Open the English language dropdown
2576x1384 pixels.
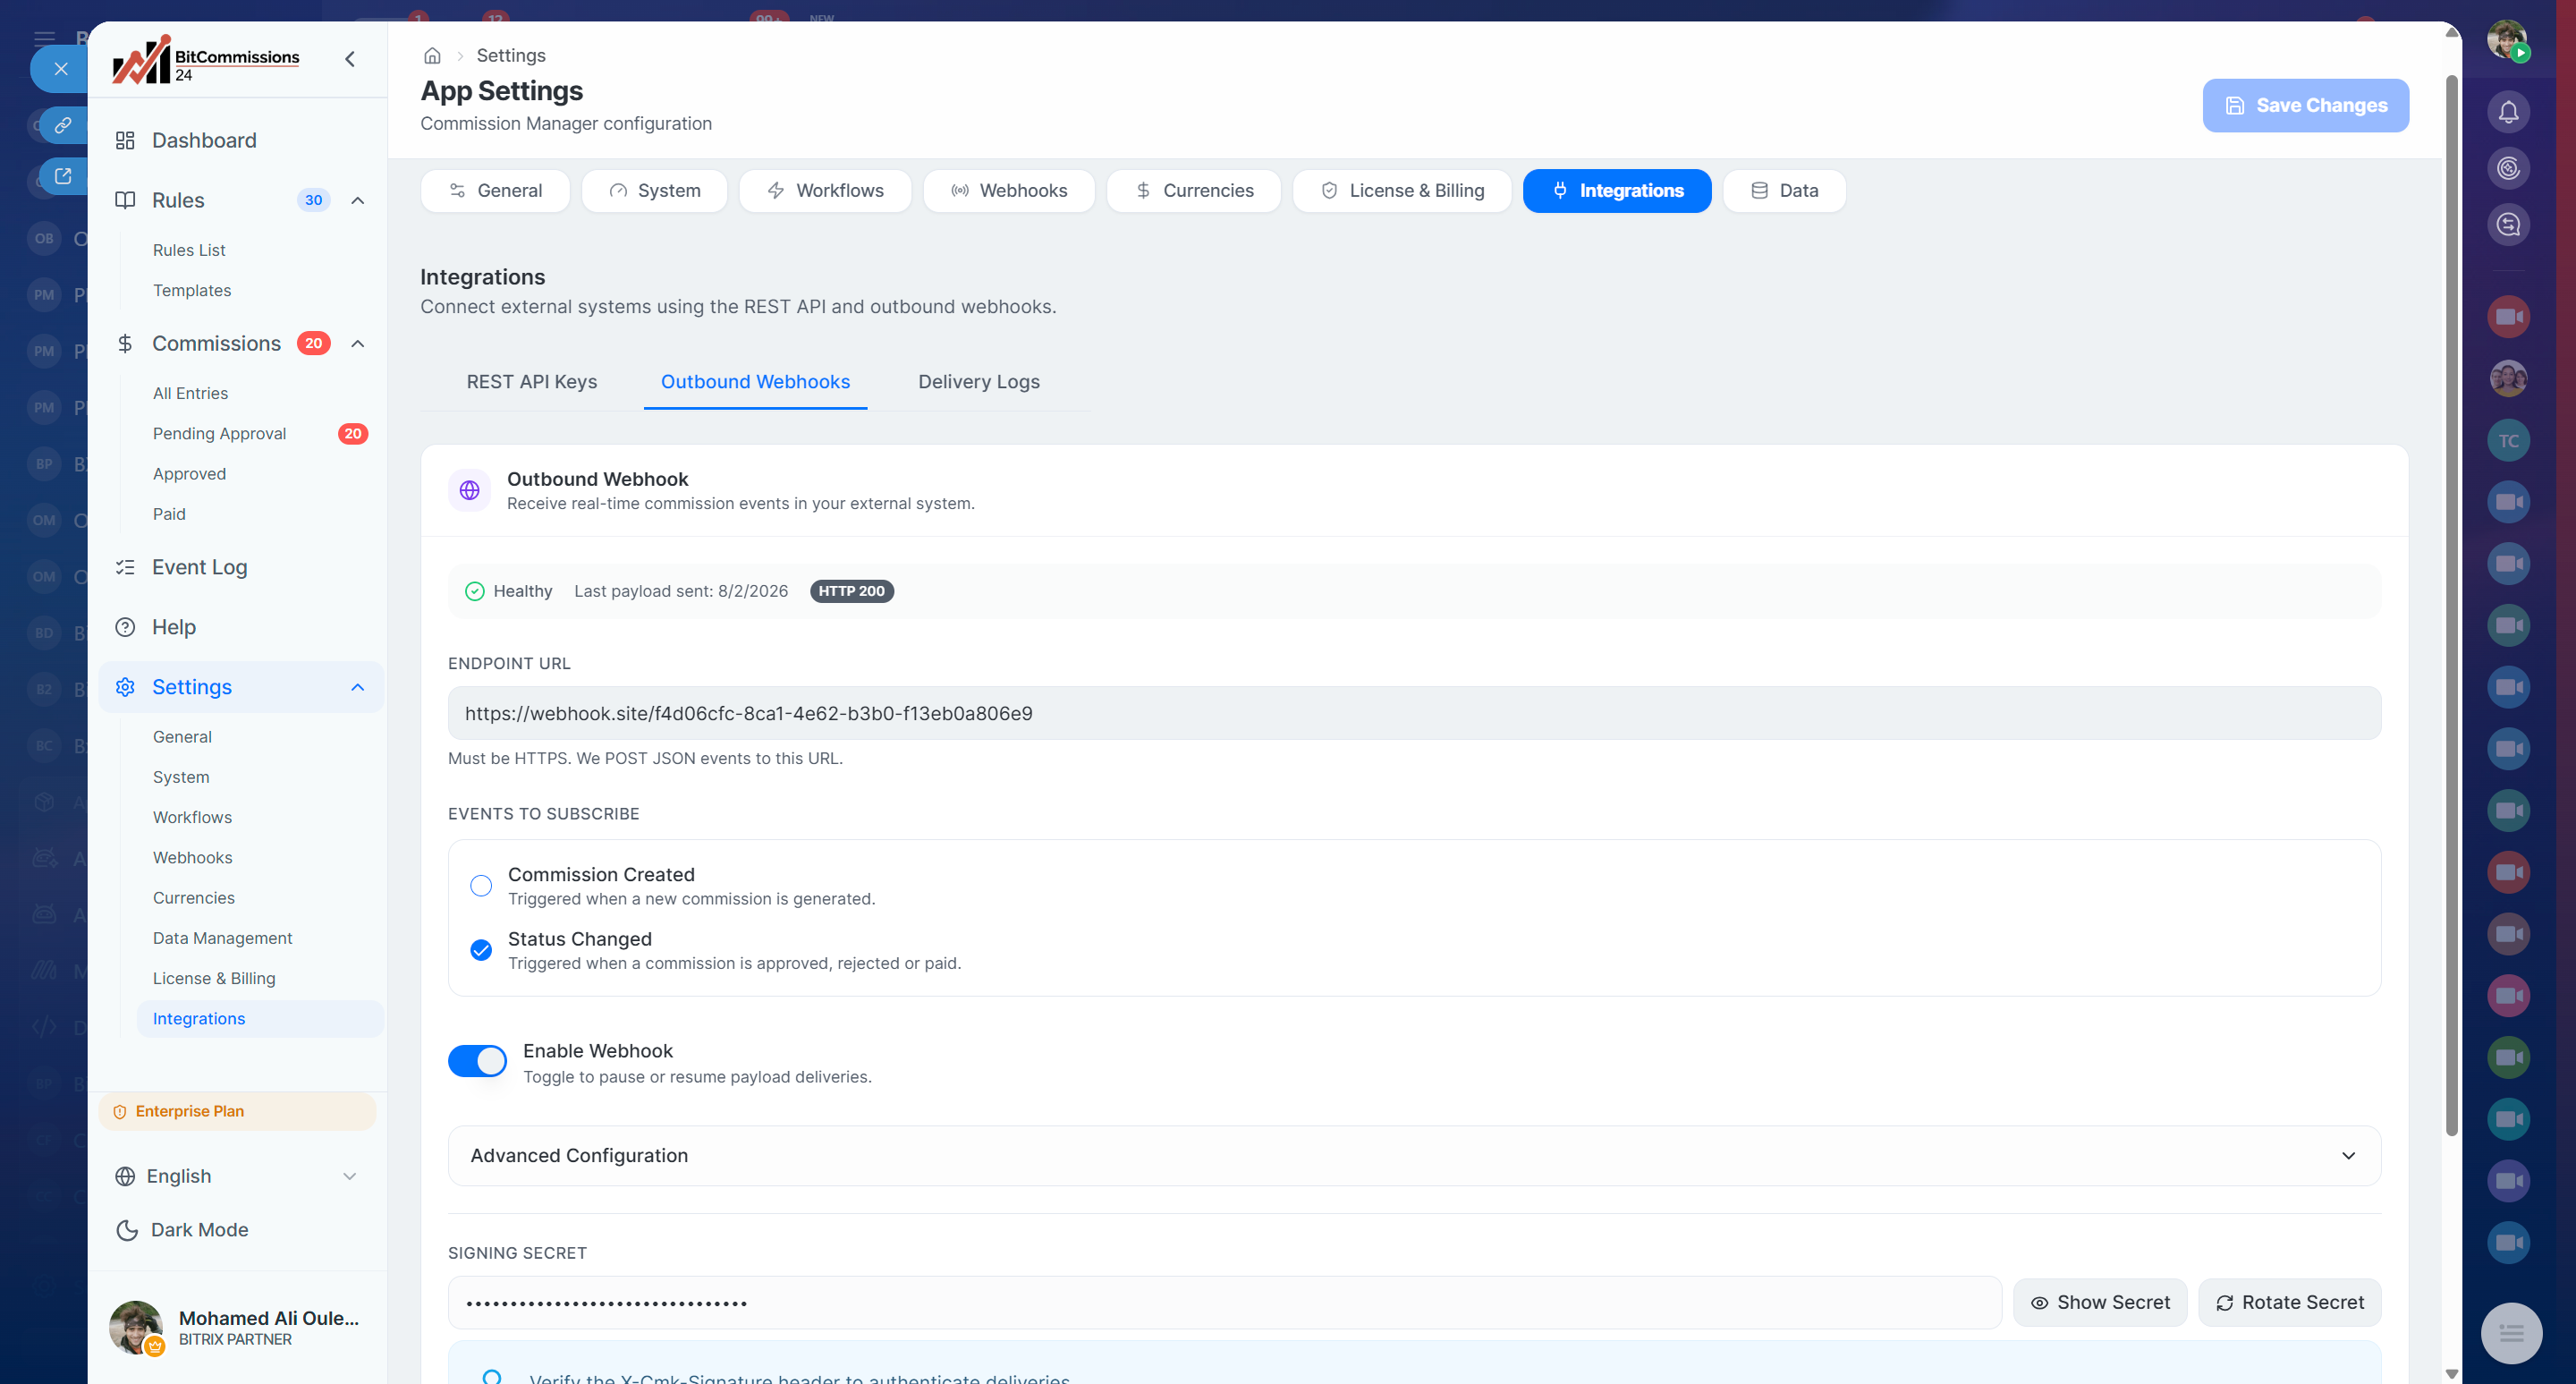(237, 1176)
